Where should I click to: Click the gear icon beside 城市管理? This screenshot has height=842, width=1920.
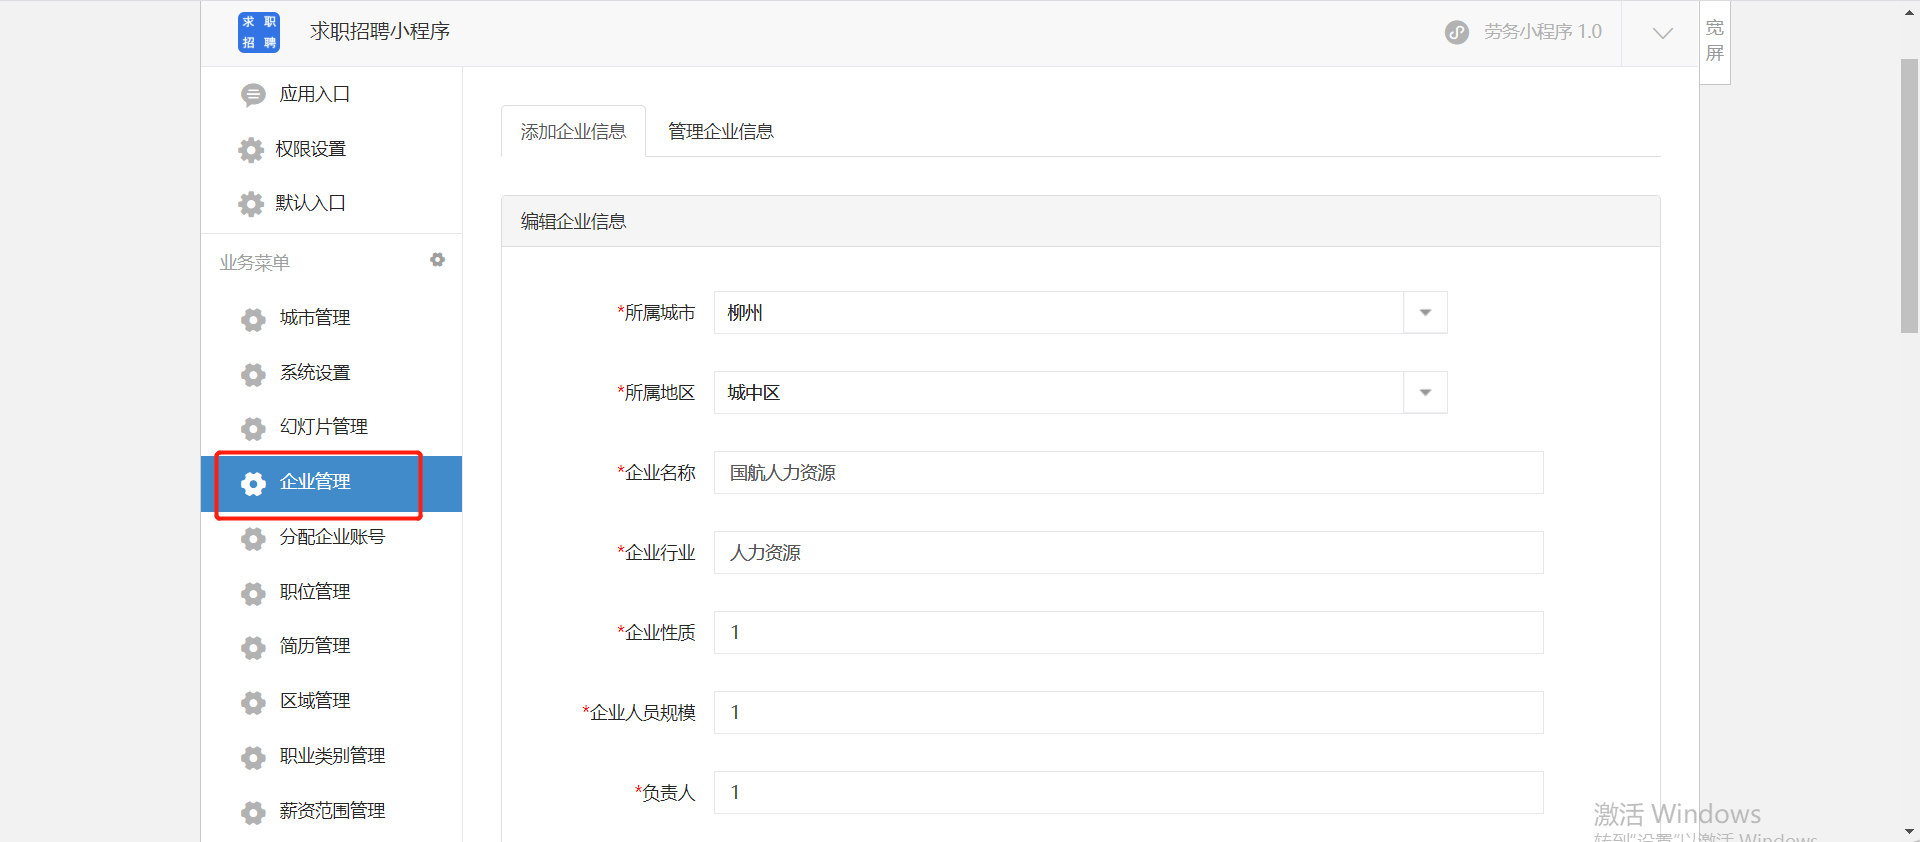tap(253, 319)
